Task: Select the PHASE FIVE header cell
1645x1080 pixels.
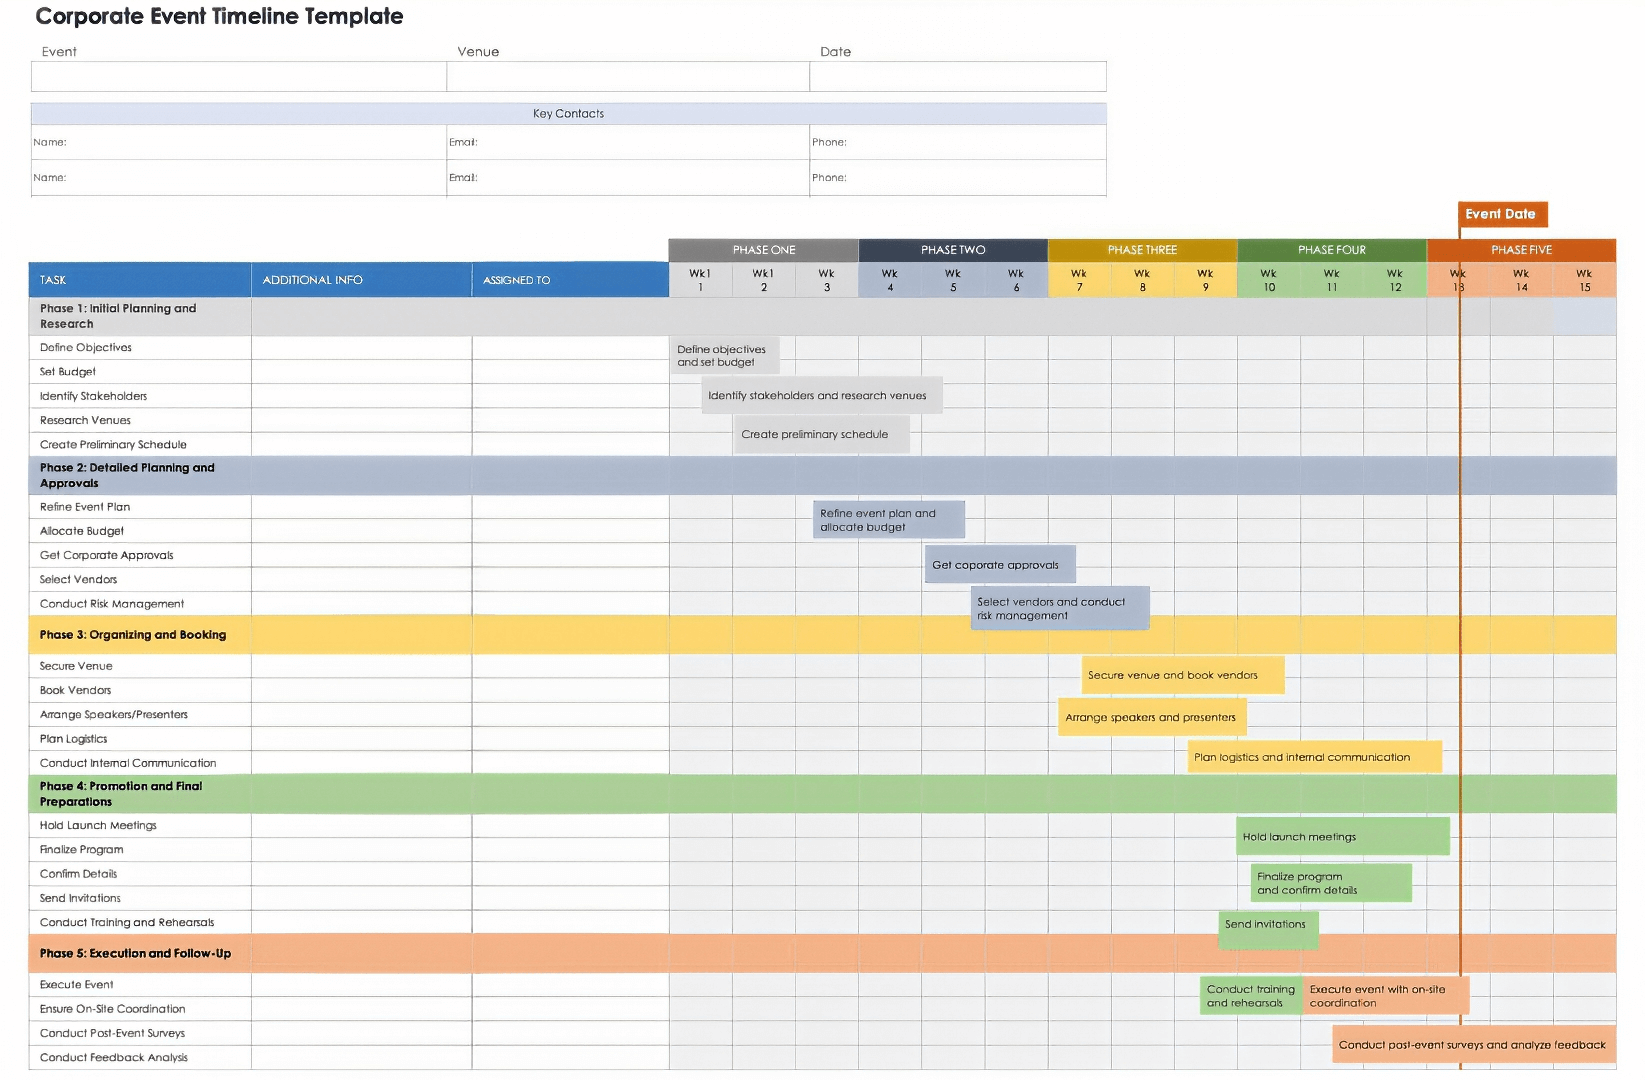Action: [1522, 250]
